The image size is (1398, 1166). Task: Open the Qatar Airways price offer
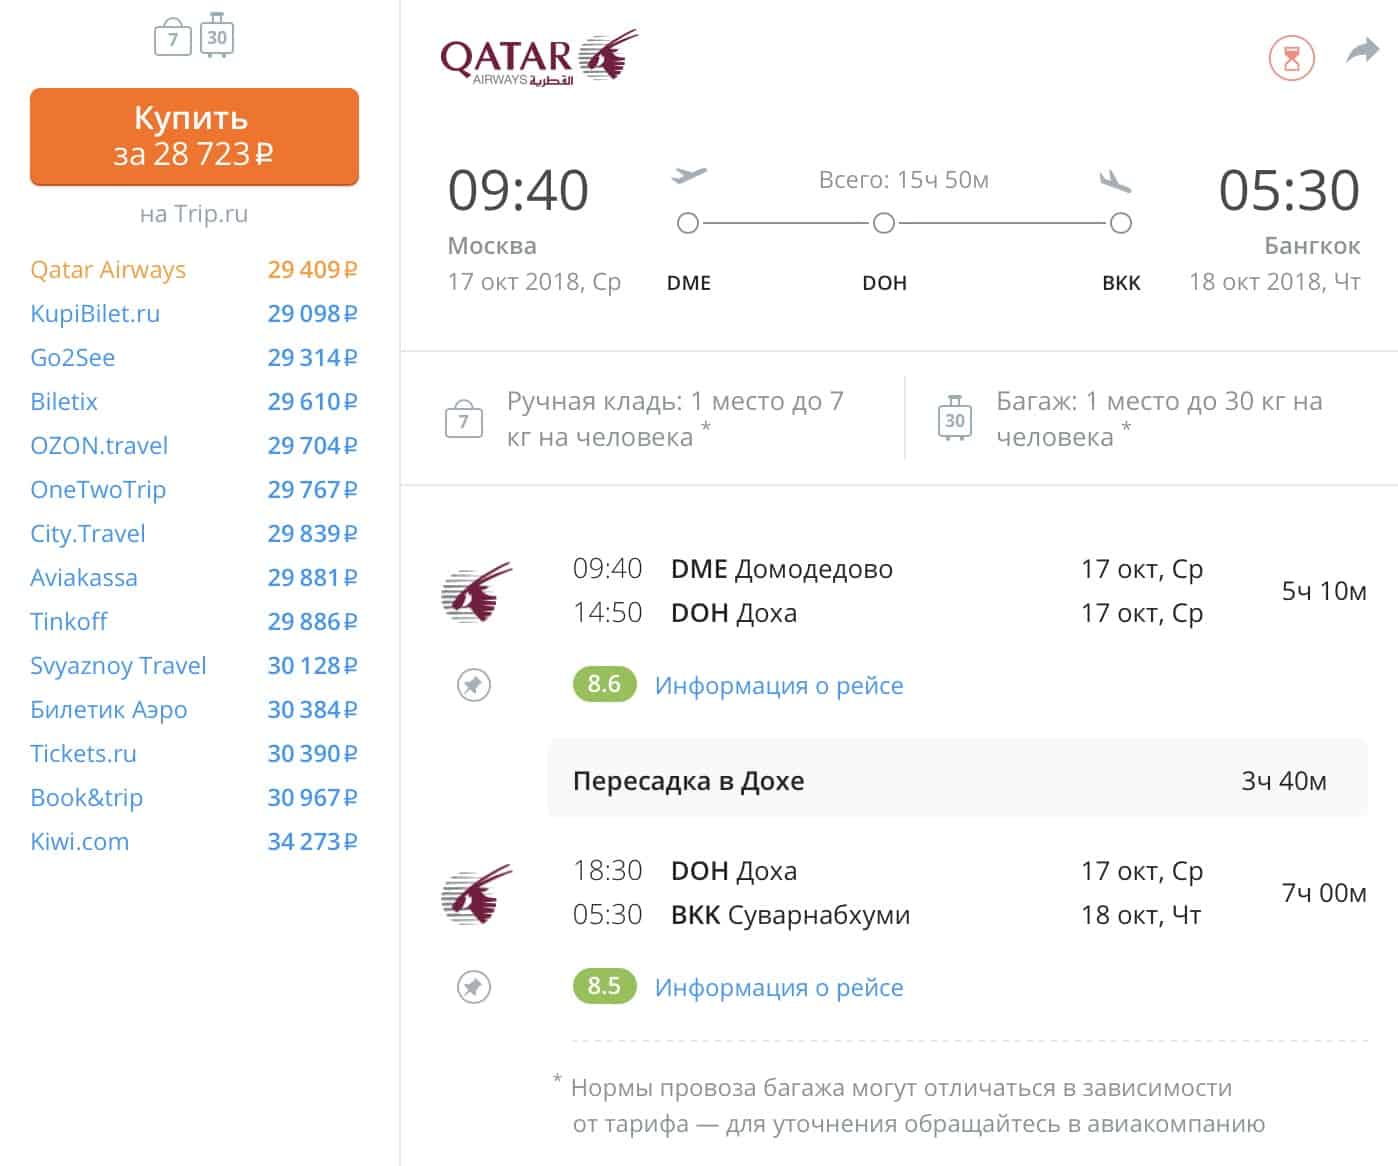[x=108, y=270]
